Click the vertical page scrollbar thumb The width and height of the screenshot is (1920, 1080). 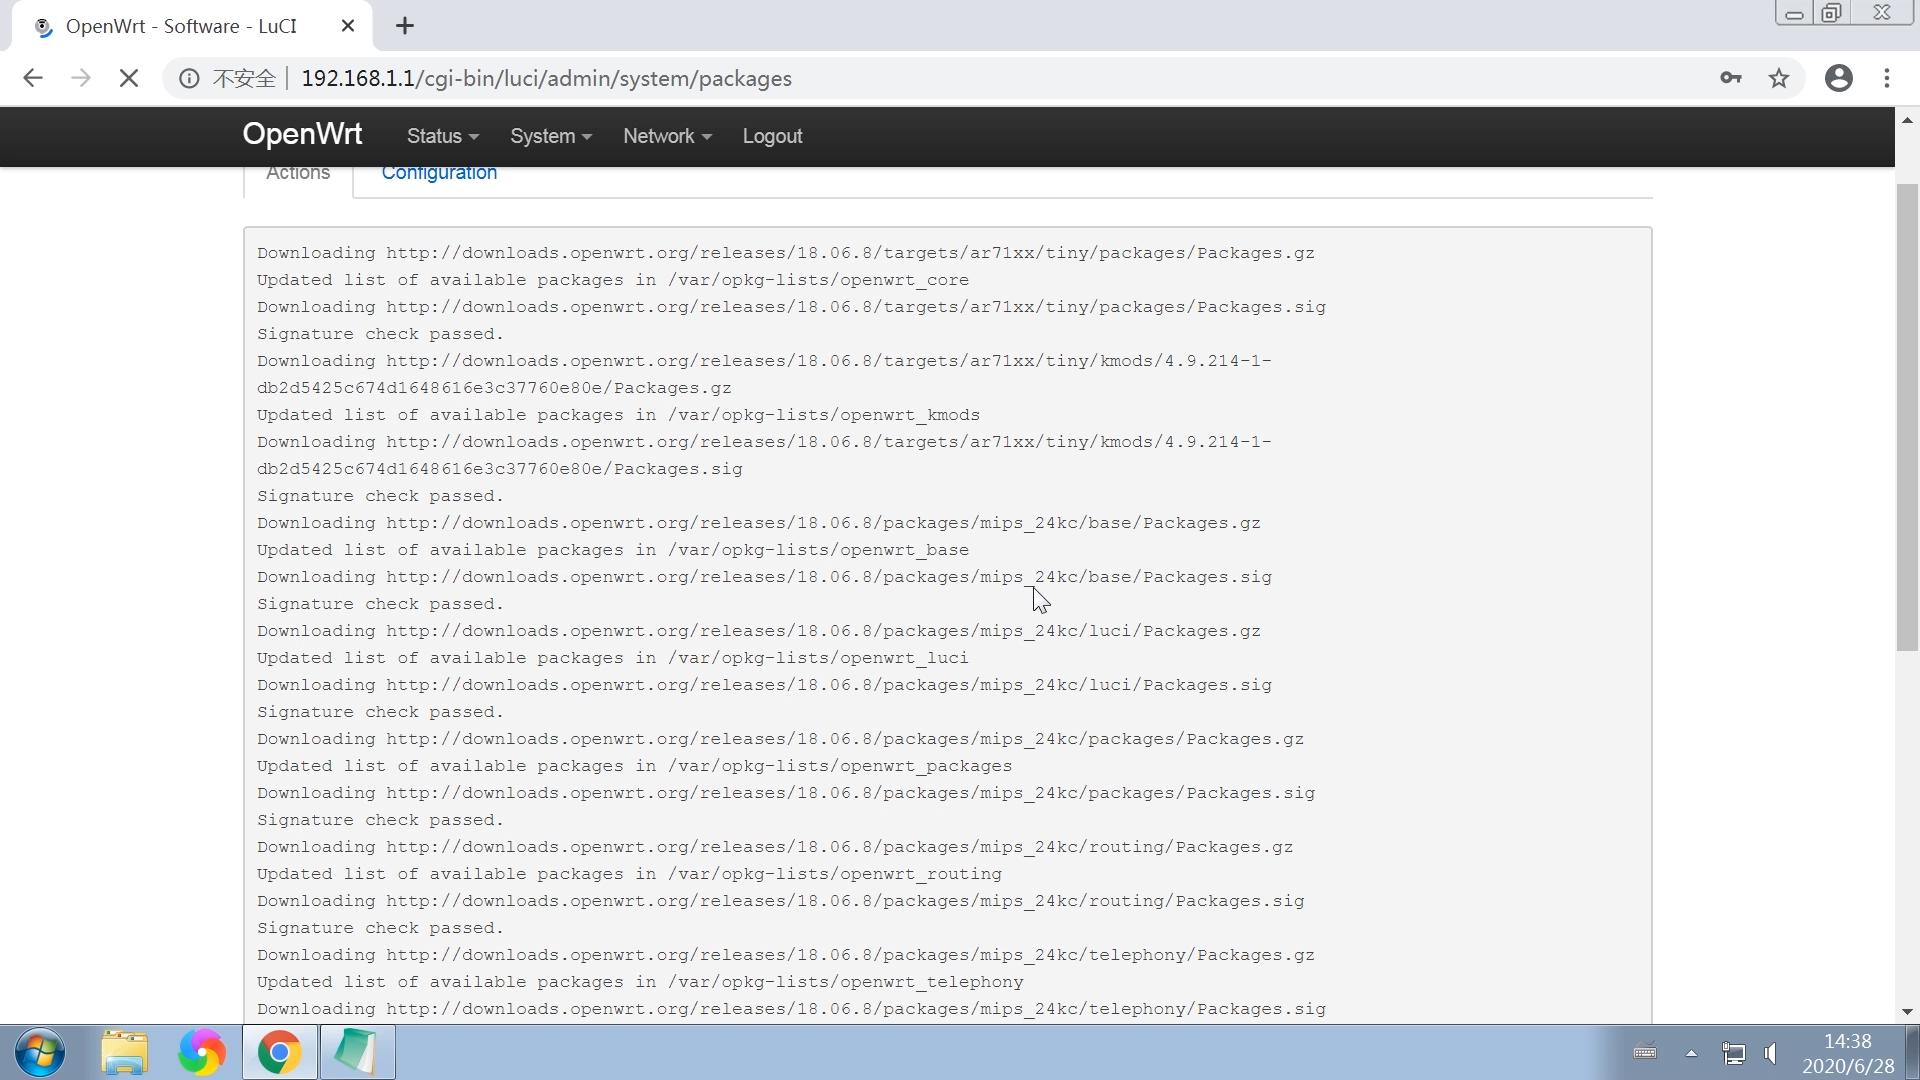pyautogui.click(x=1906, y=420)
